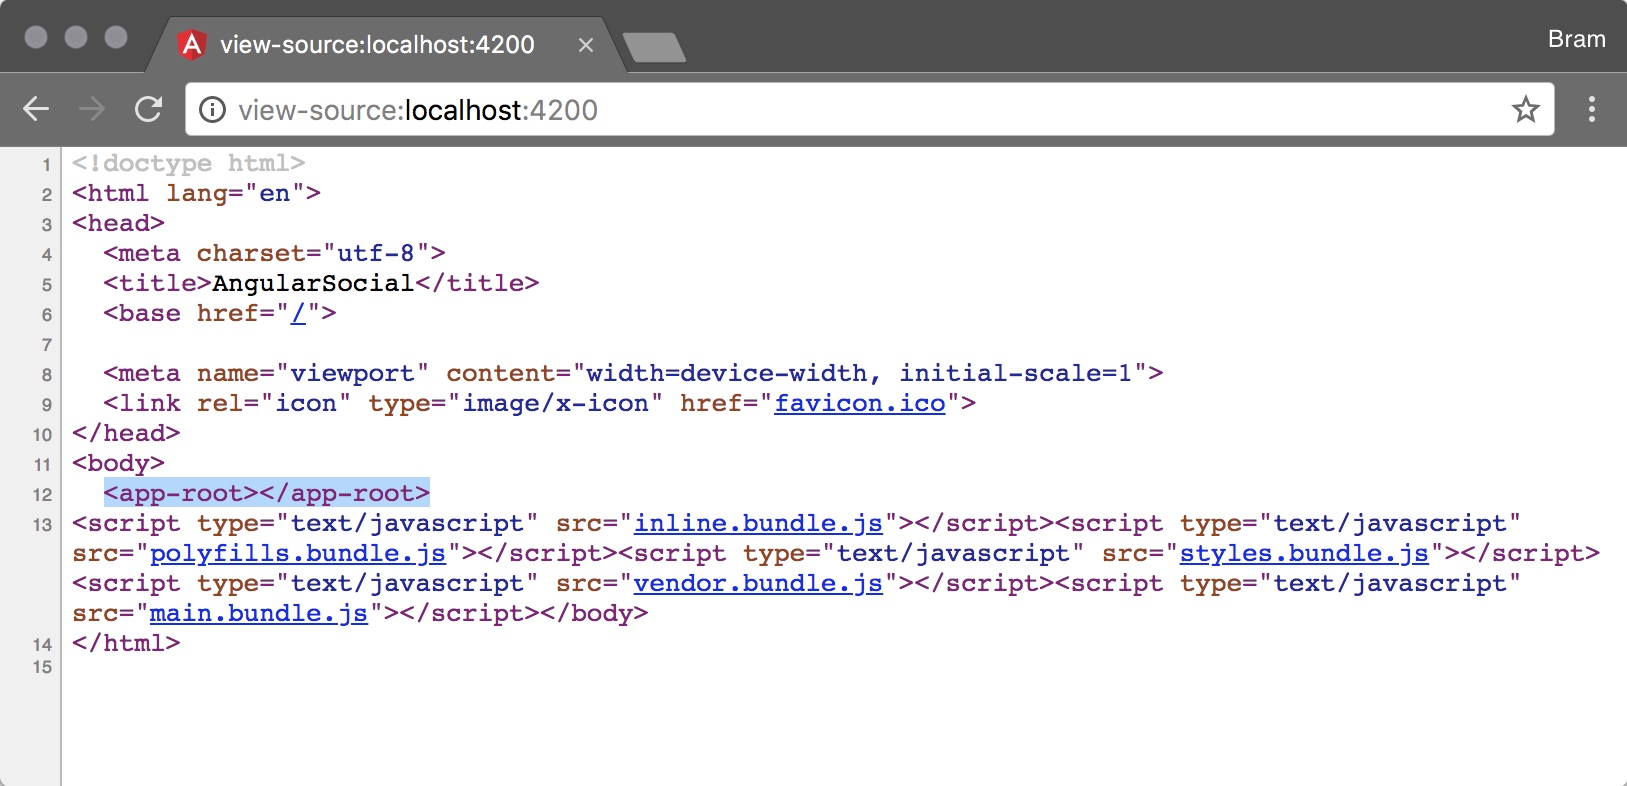Reload the page with the refresh icon
The image size is (1627, 786).
click(149, 109)
